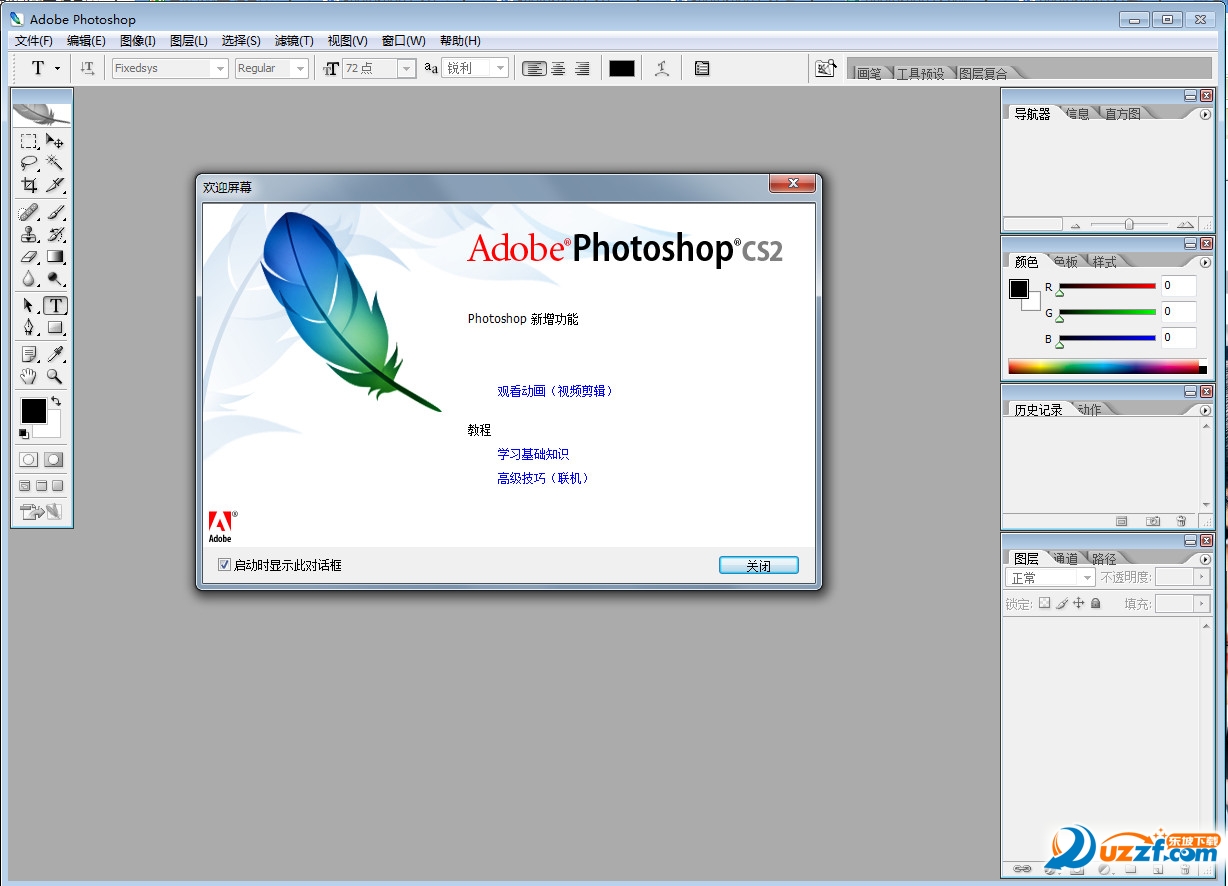Viewport: 1228px width, 886px height.
Task: Open the 文件(F) menu
Action: (33, 41)
